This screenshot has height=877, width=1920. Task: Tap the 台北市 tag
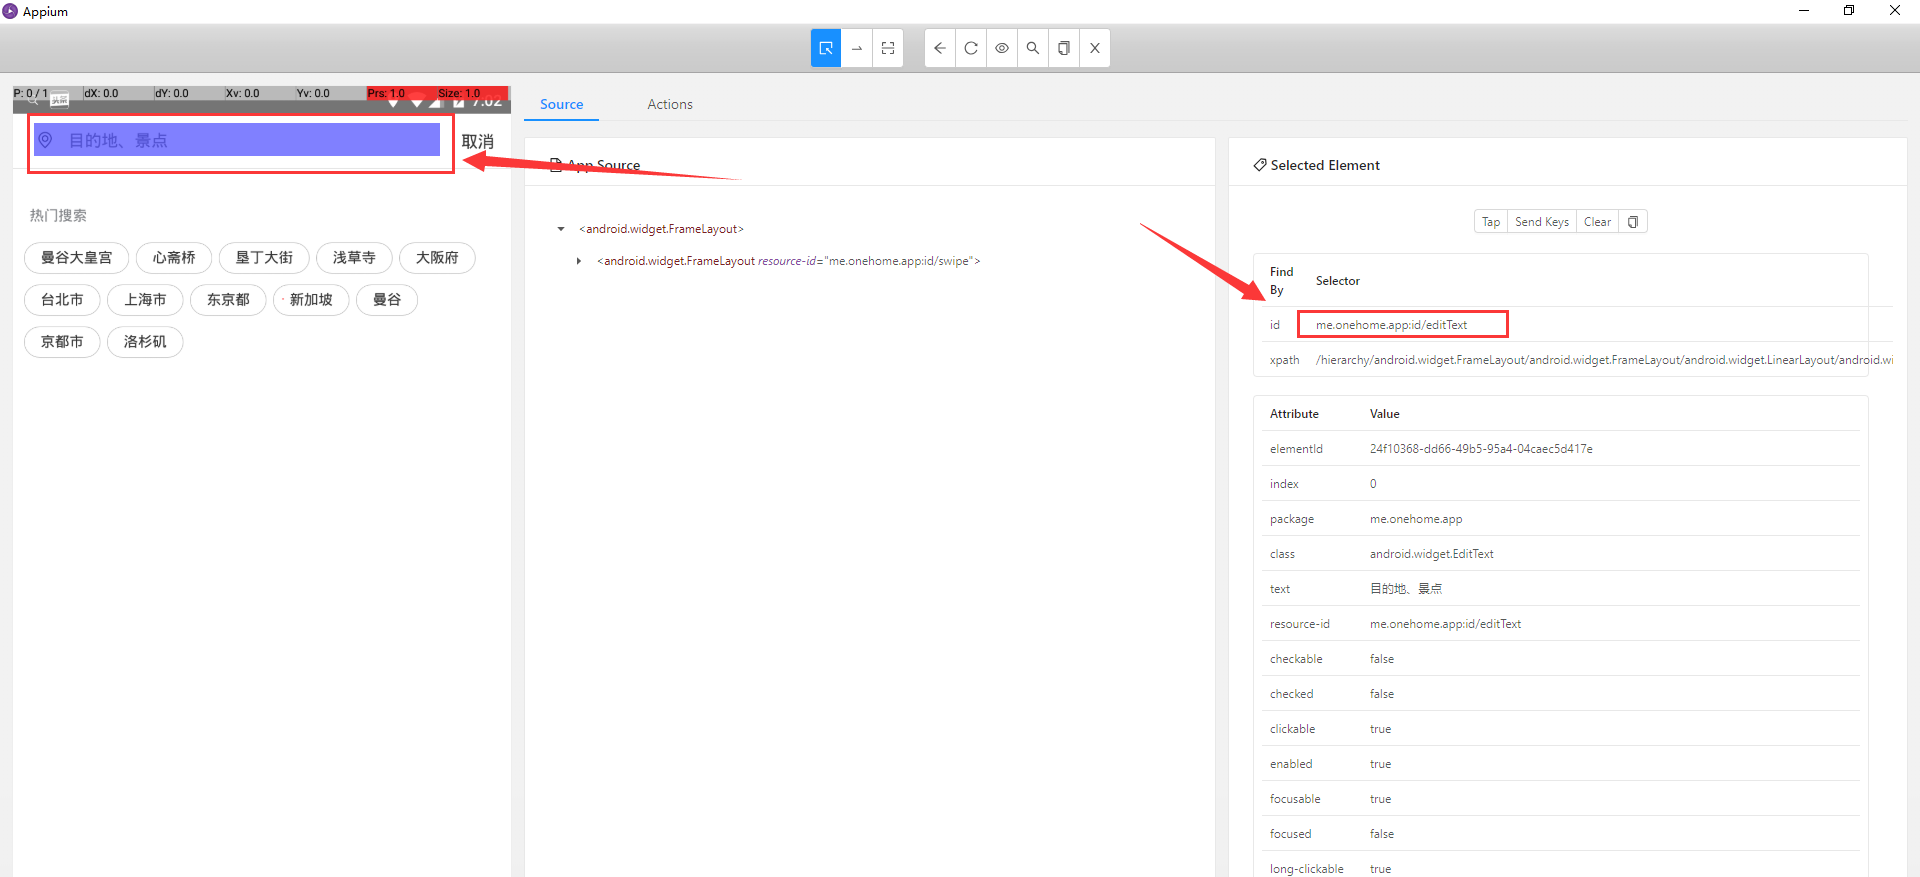point(62,300)
